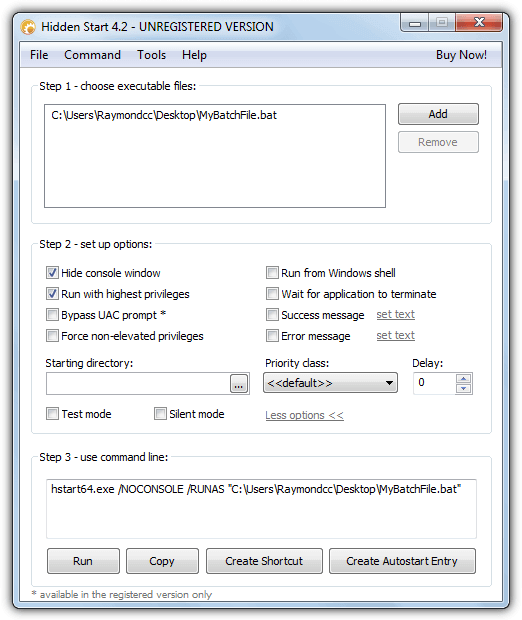The width and height of the screenshot is (522, 620).
Task: Enable Wait for application to terminate
Action: point(272,294)
